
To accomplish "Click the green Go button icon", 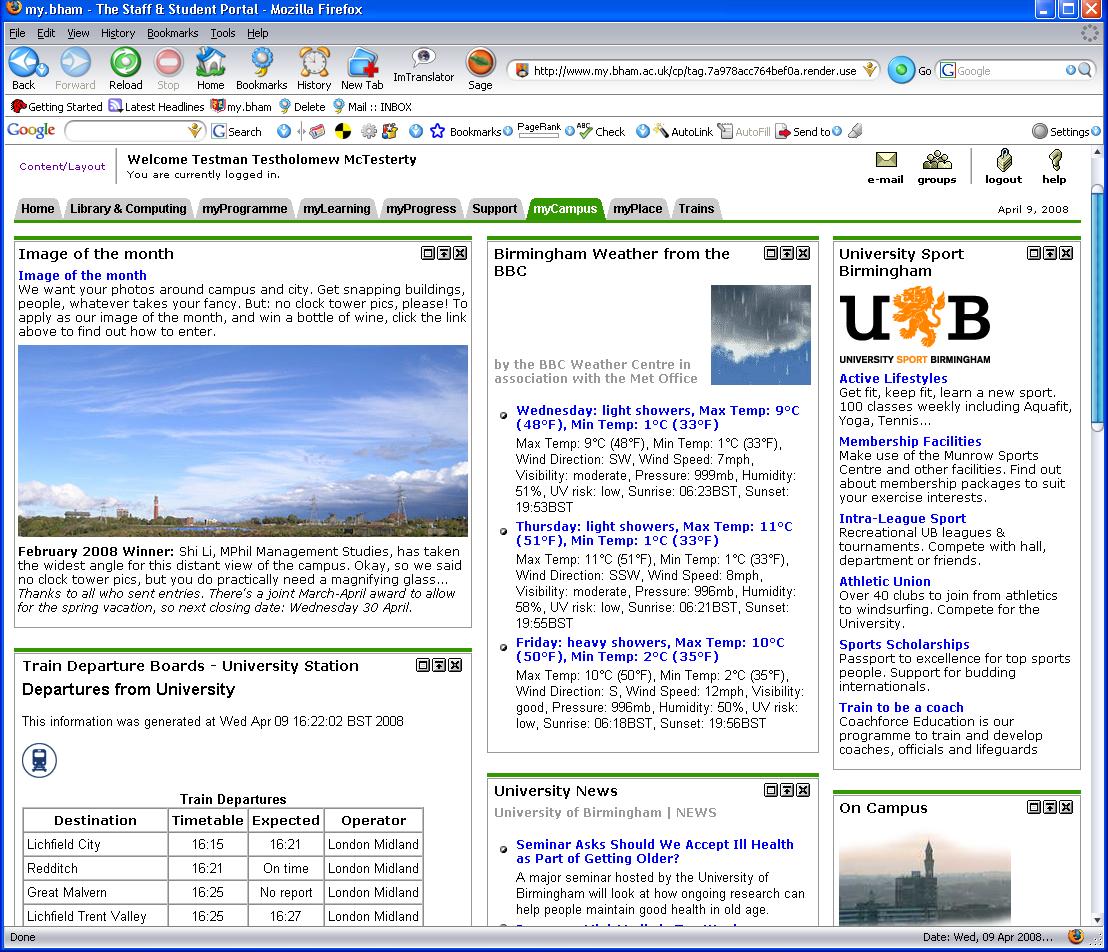I will point(901,70).
